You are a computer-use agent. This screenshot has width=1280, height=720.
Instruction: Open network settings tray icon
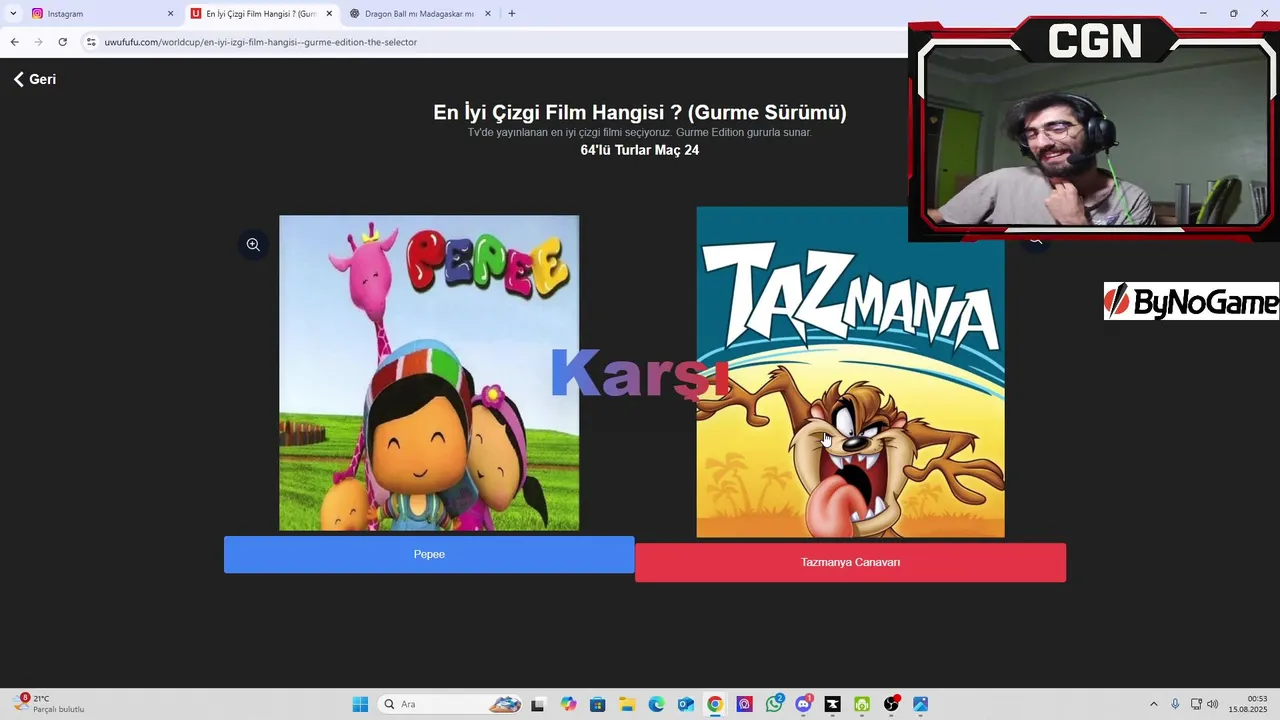click(1196, 704)
